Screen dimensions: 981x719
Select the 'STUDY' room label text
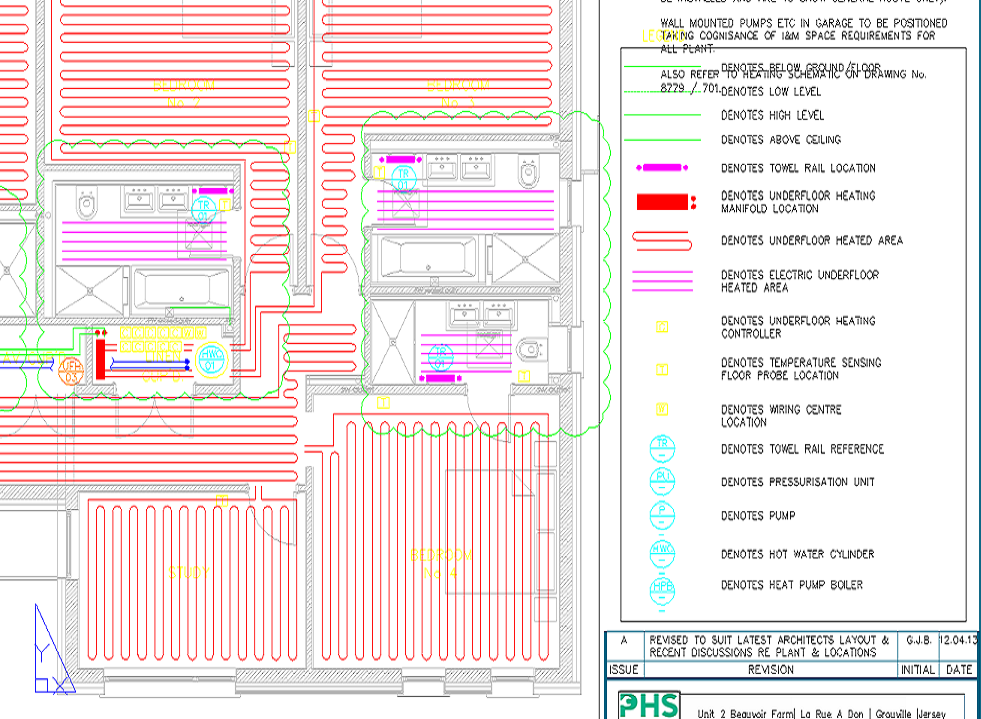click(x=189, y=573)
